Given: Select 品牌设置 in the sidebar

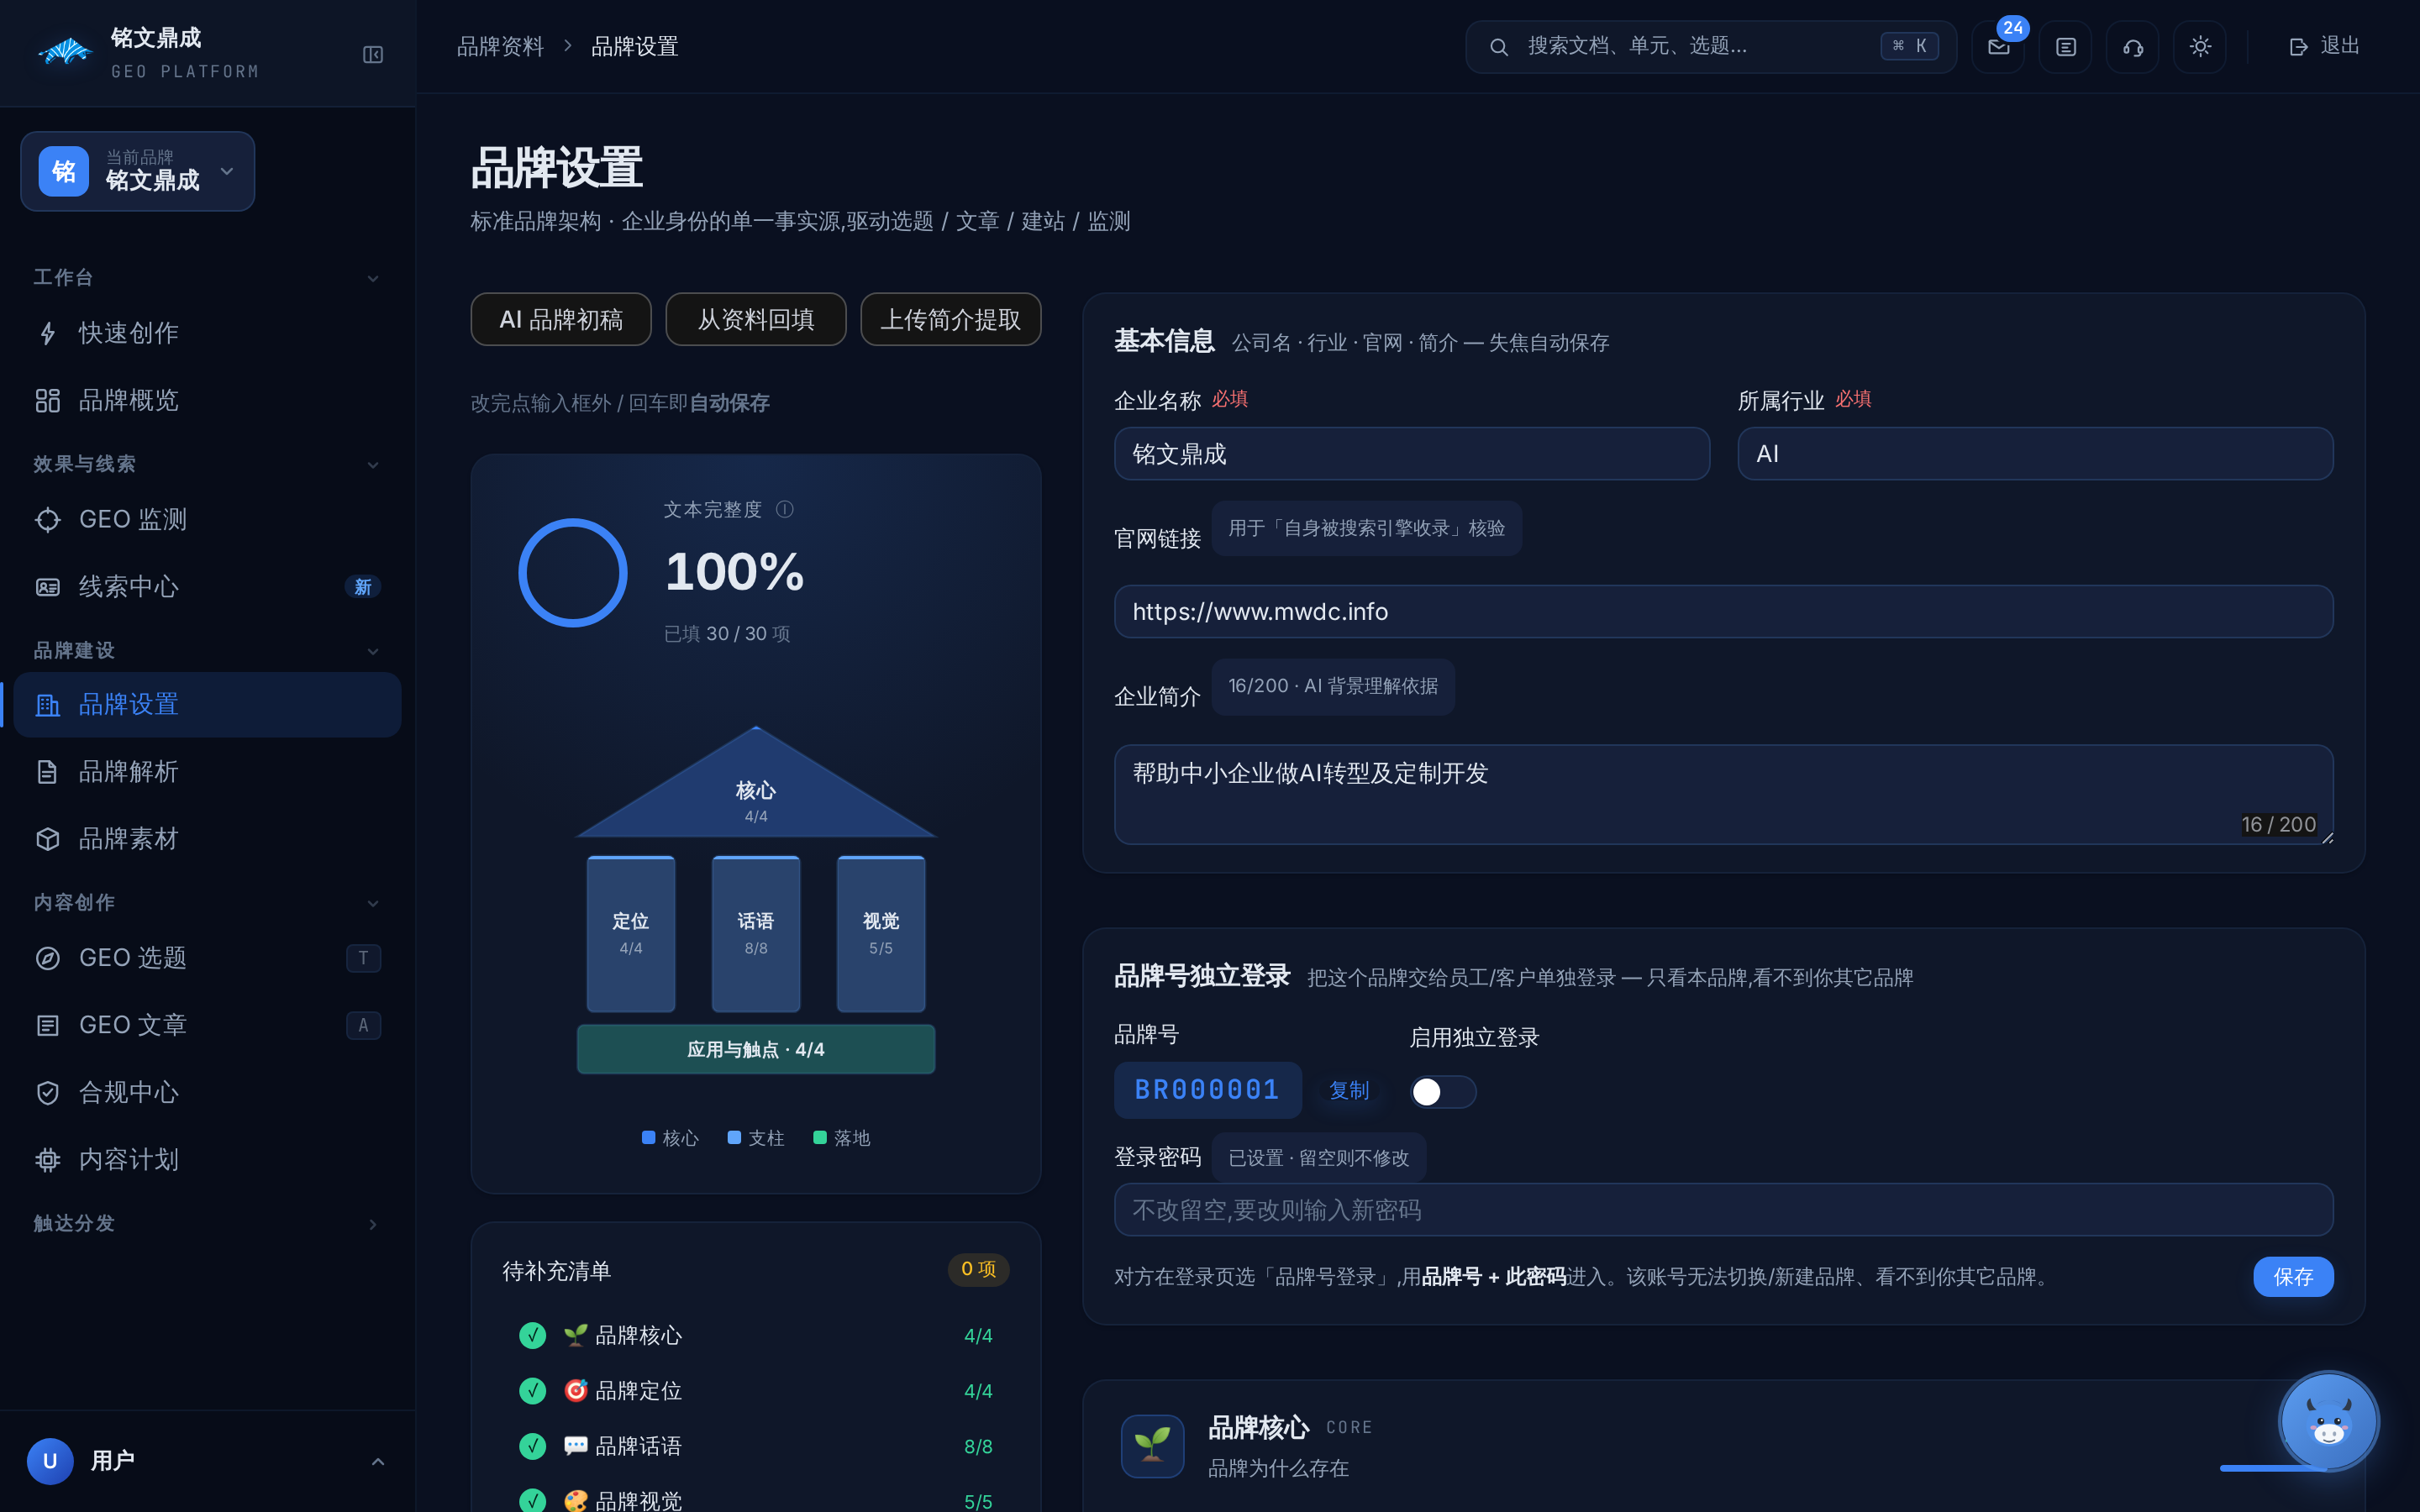Looking at the screenshot, I should (207, 705).
